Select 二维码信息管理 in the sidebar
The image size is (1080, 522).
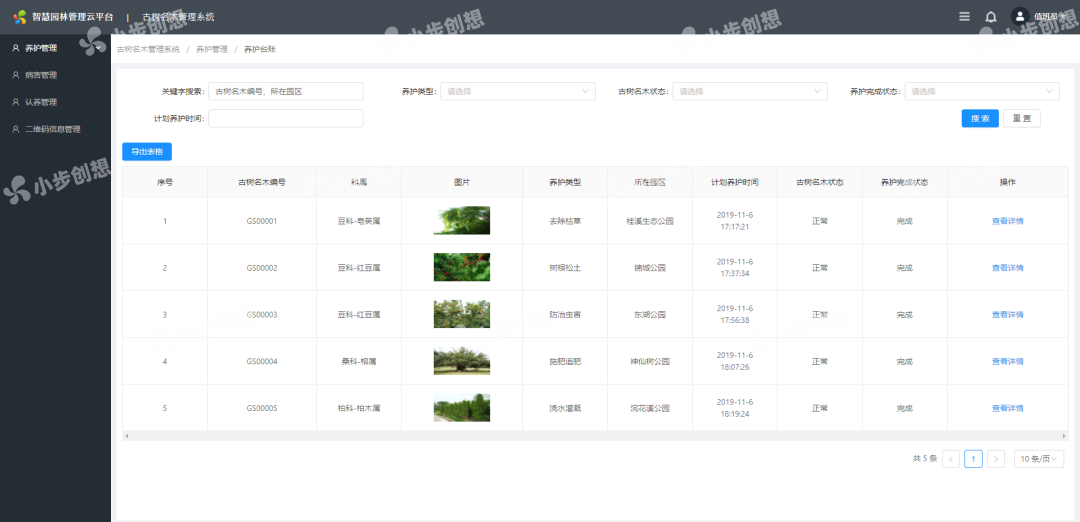pyautogui.click(x=55, y=129)
